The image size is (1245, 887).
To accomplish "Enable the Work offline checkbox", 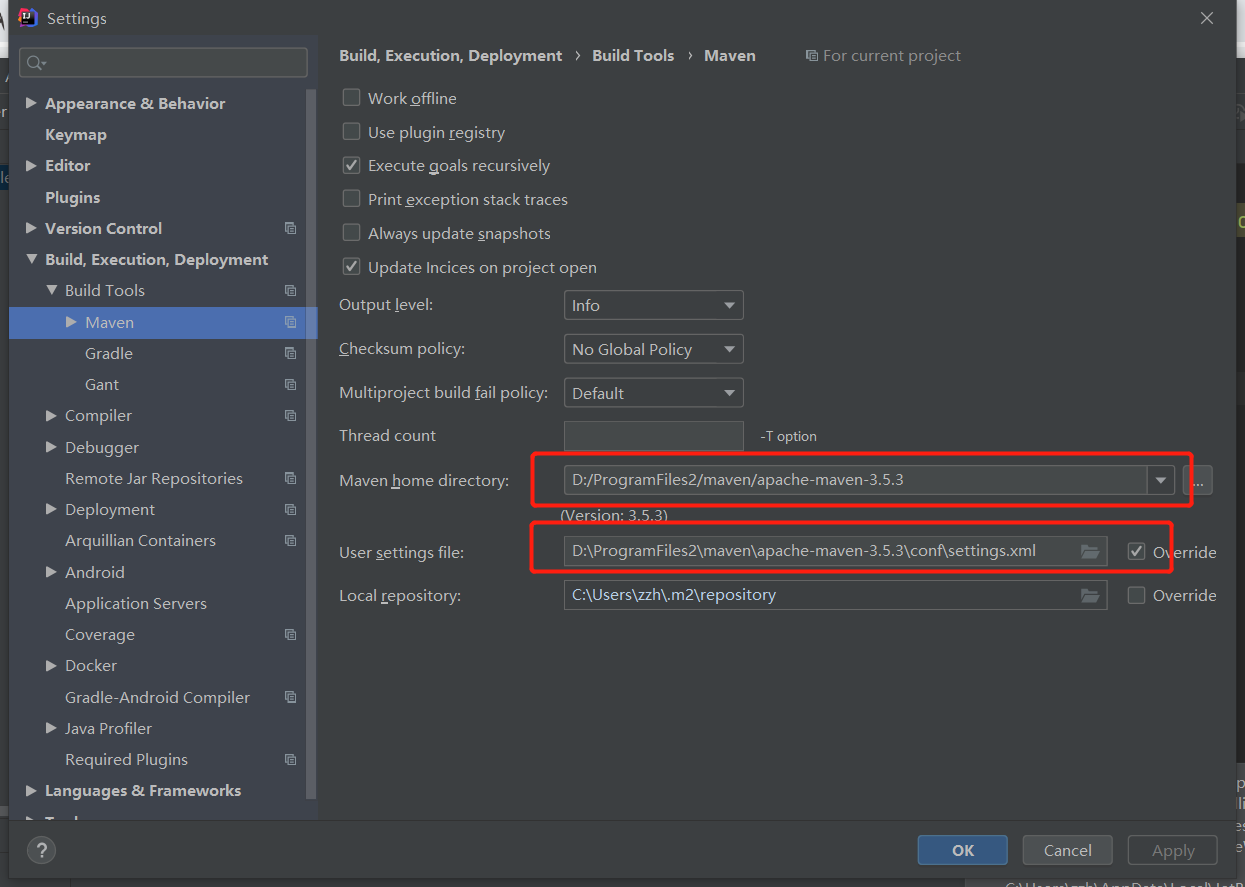I will pos(351,98).
